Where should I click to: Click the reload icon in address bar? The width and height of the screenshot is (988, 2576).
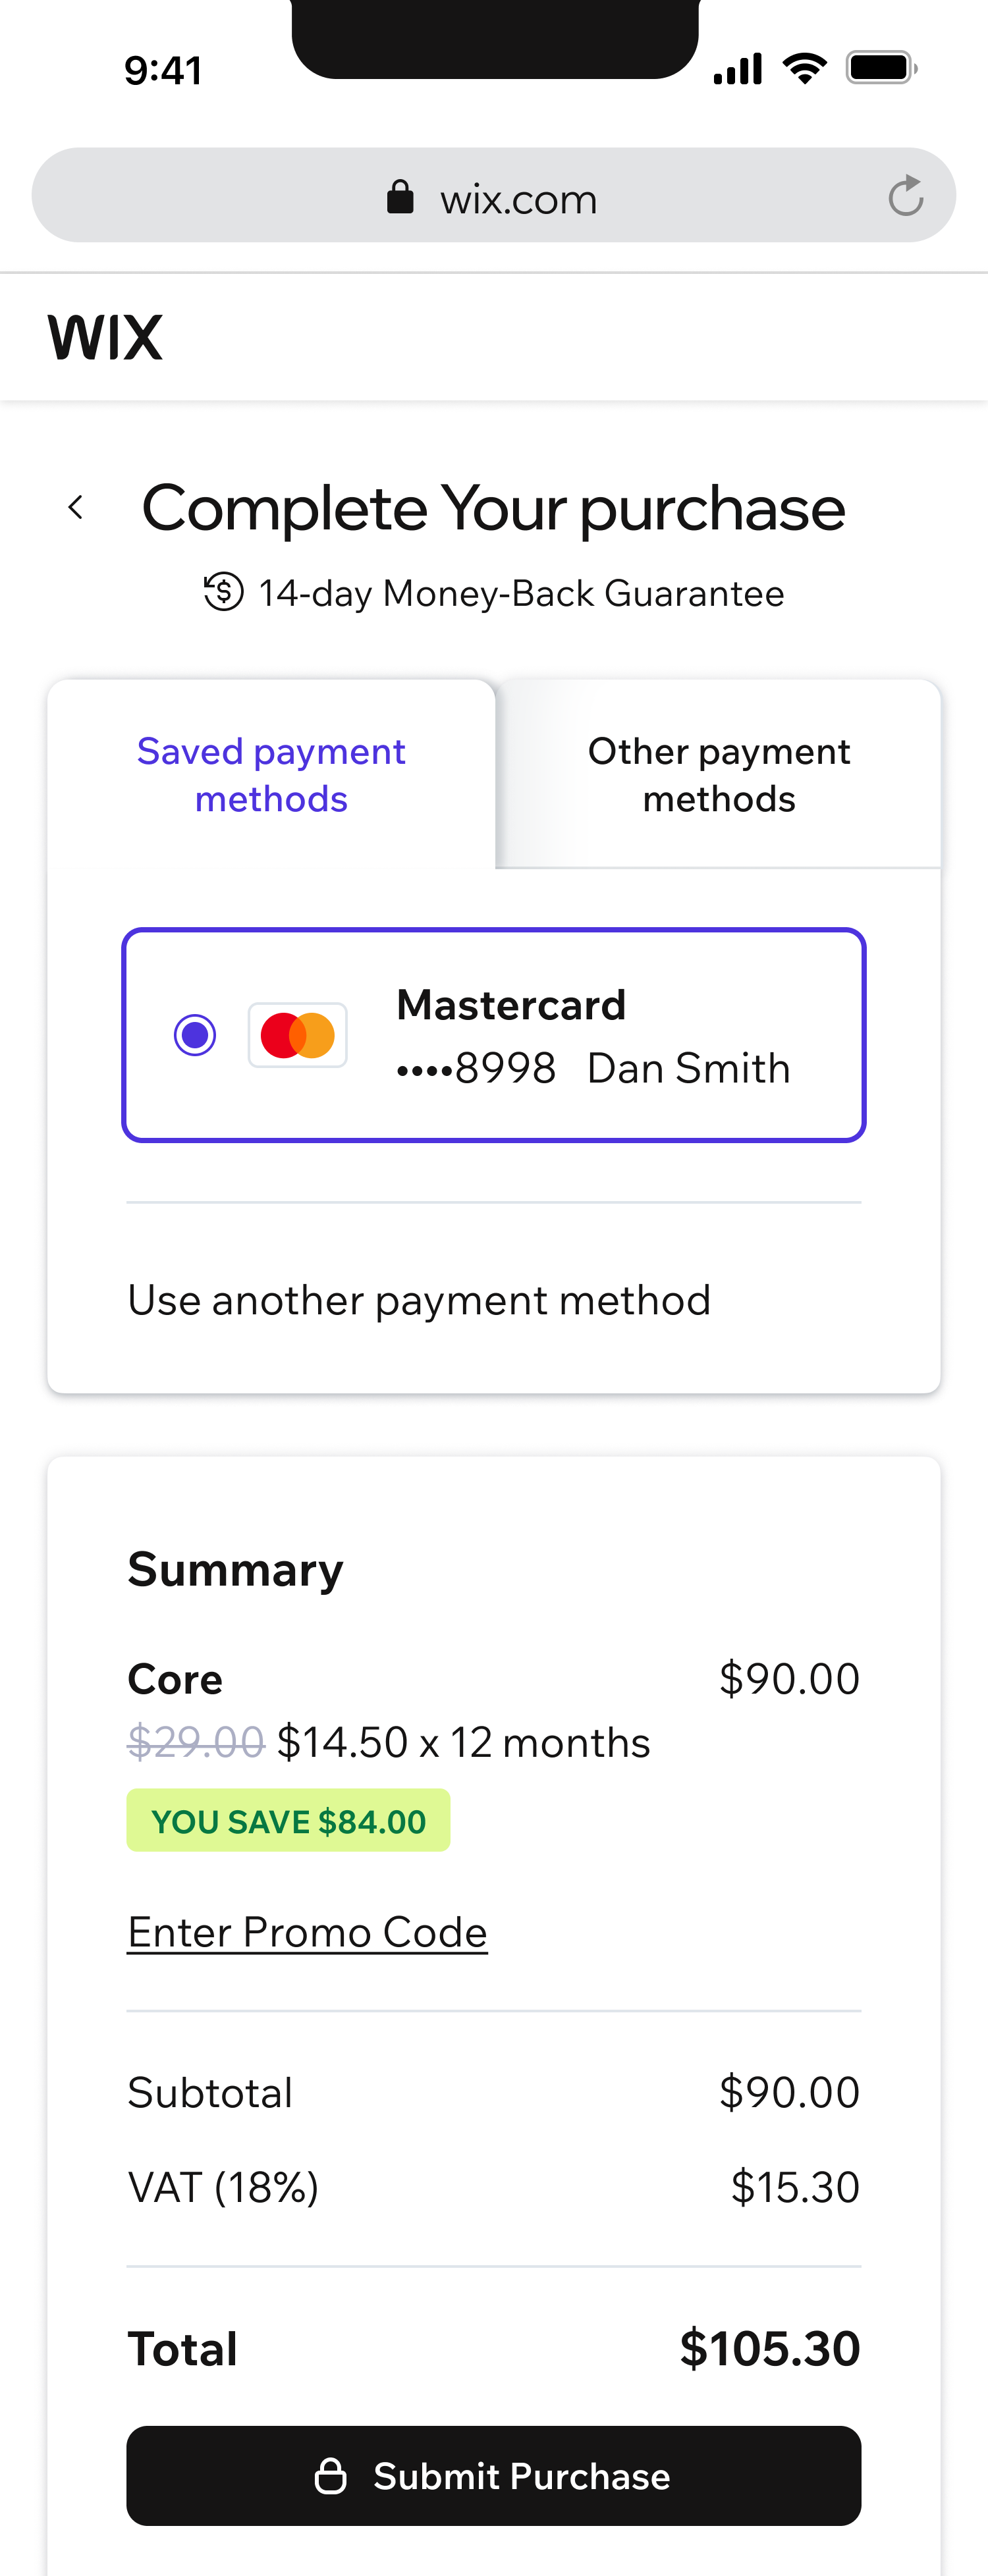[905, 196]
